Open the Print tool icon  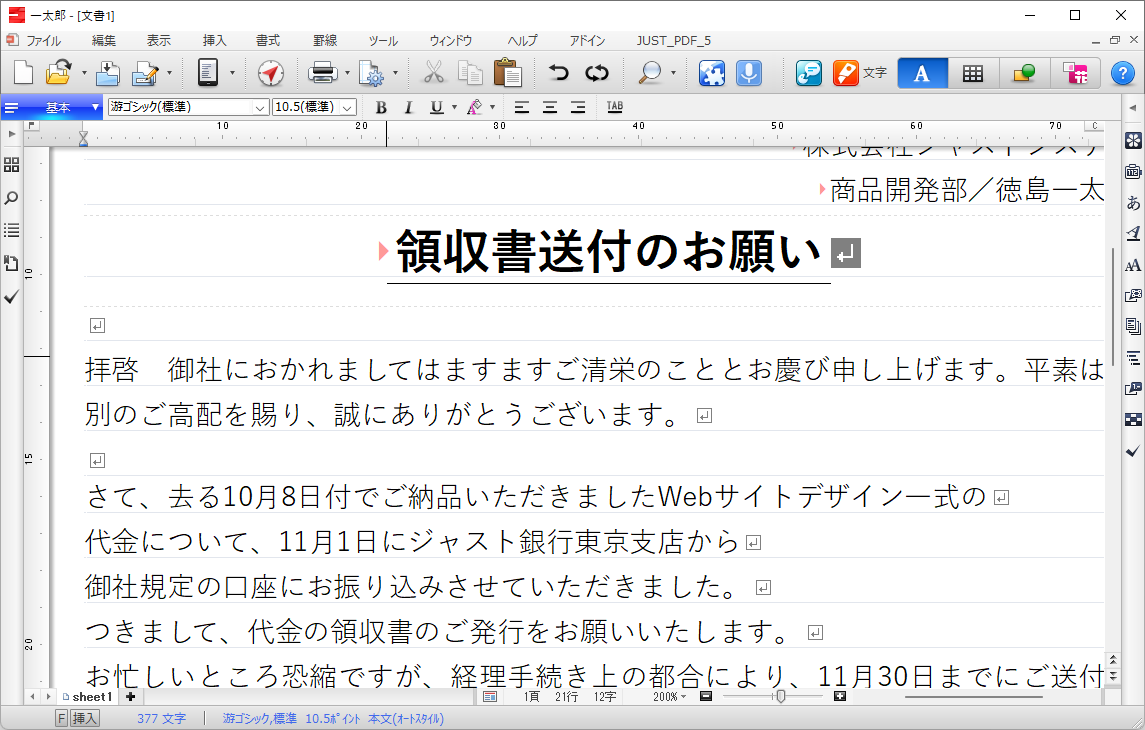pyautogui.click(x=323, y=72)
